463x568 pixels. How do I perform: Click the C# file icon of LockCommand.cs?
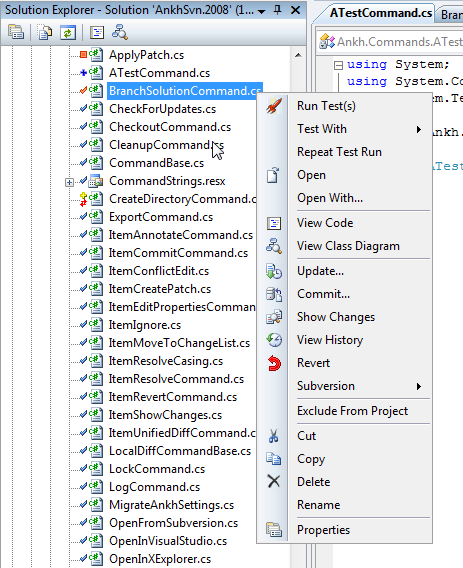click(96, 469)
